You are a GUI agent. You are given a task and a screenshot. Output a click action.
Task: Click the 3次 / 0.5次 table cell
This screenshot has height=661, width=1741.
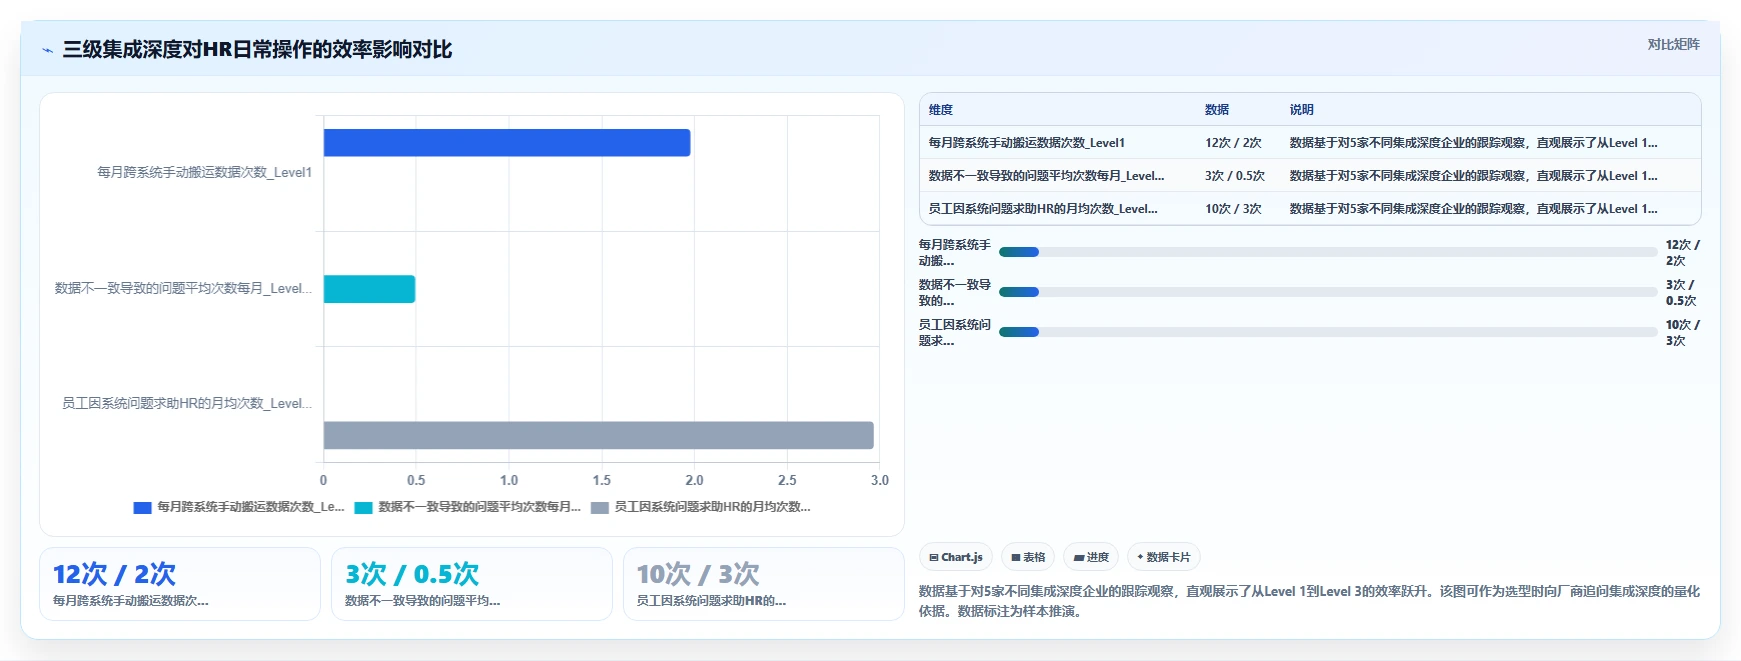click(x=1235, y=176)
